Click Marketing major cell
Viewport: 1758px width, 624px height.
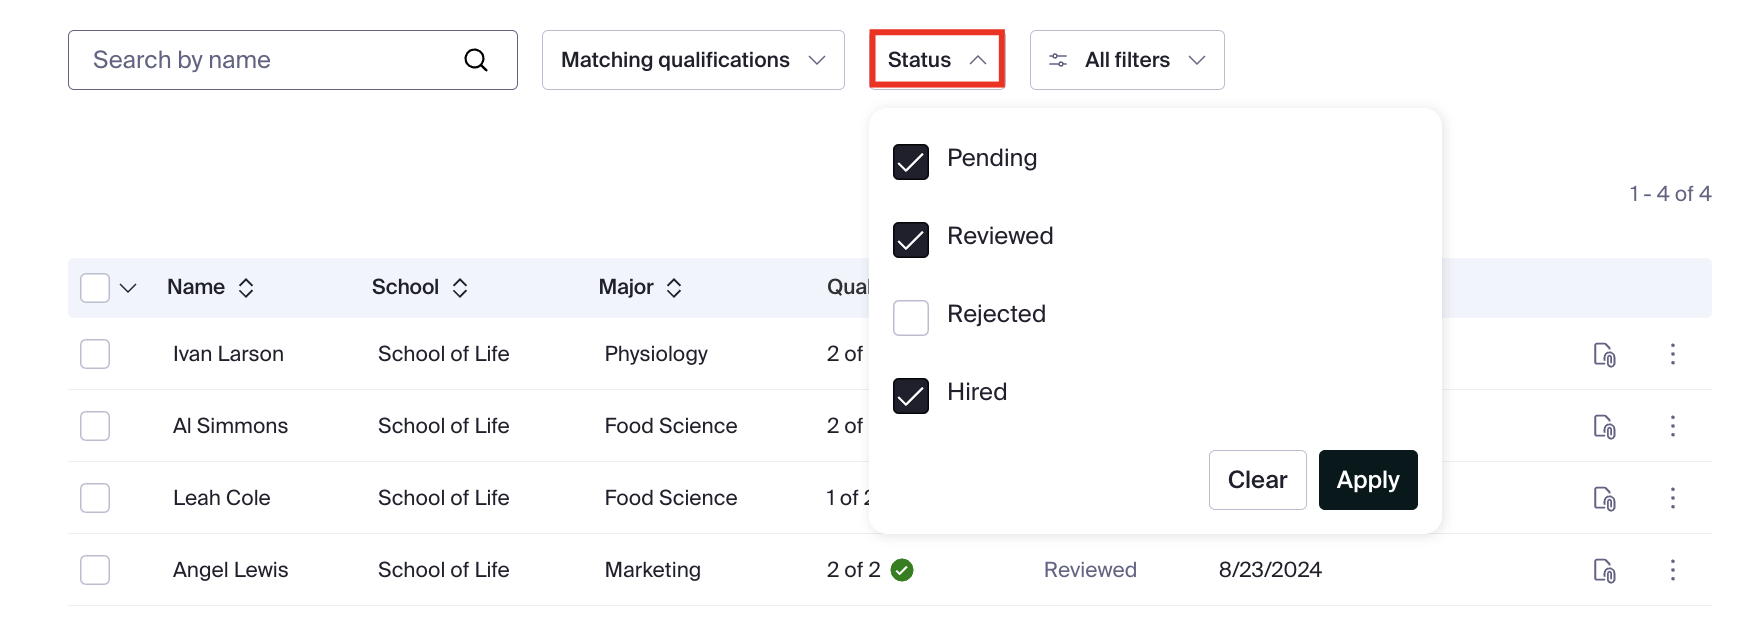pyautogui.click(x=653, y=570)
